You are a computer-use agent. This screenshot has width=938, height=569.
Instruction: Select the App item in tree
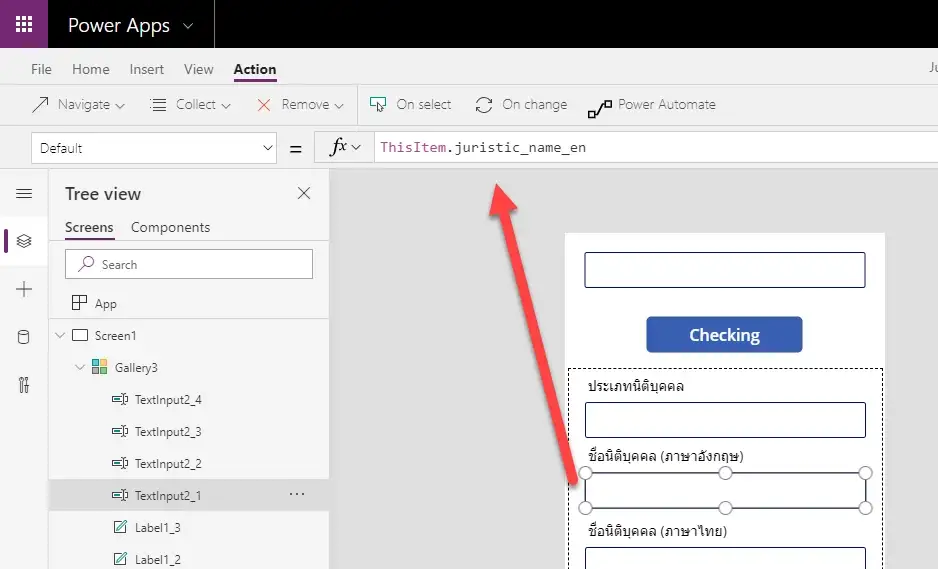tap(106, 304)
